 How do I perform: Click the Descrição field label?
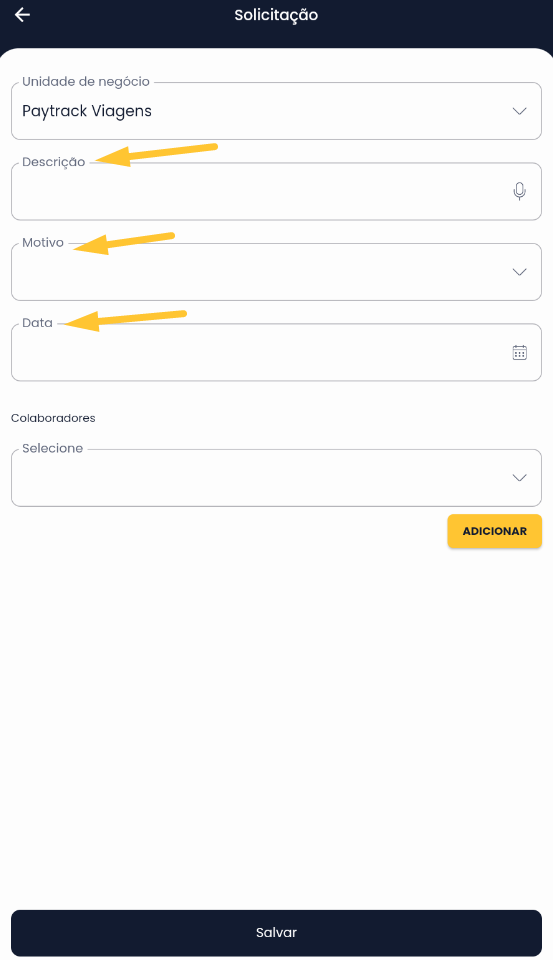tap(53, 162)
